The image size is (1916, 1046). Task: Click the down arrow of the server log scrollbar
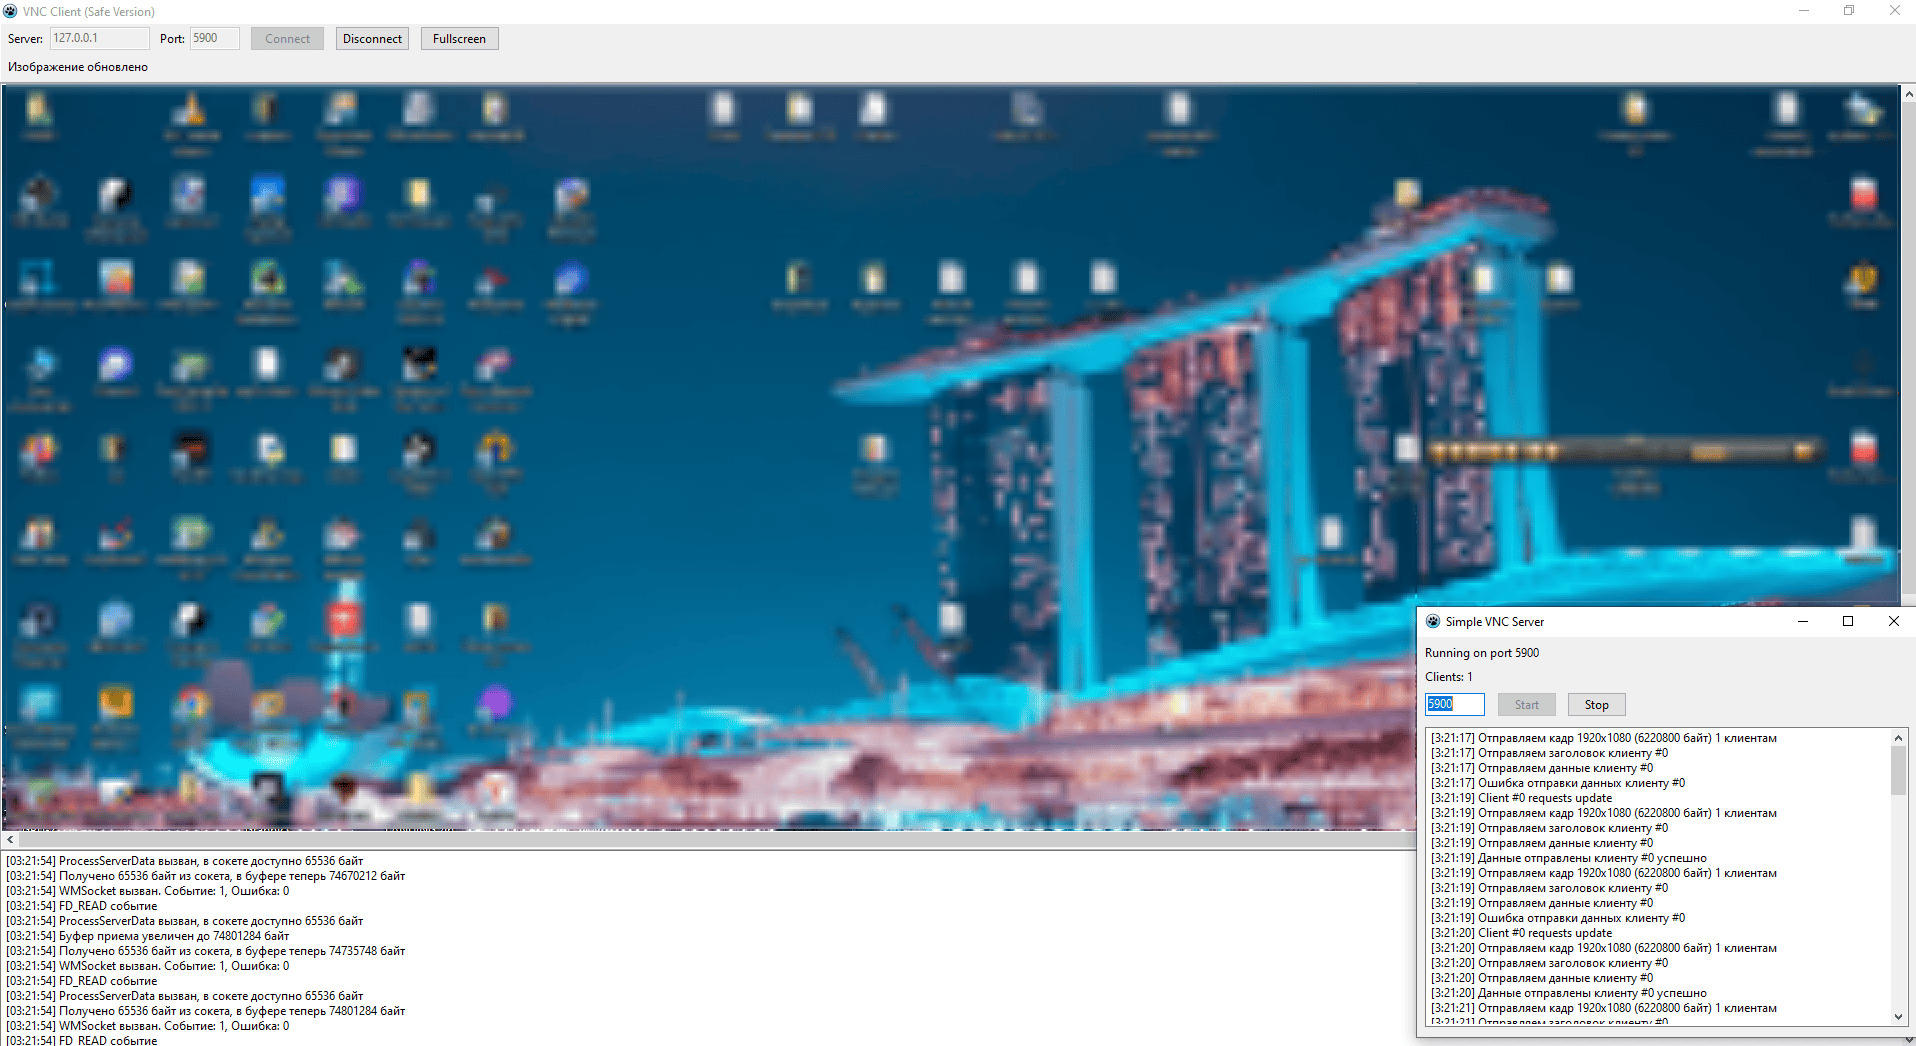[x=1898, y=1017]
